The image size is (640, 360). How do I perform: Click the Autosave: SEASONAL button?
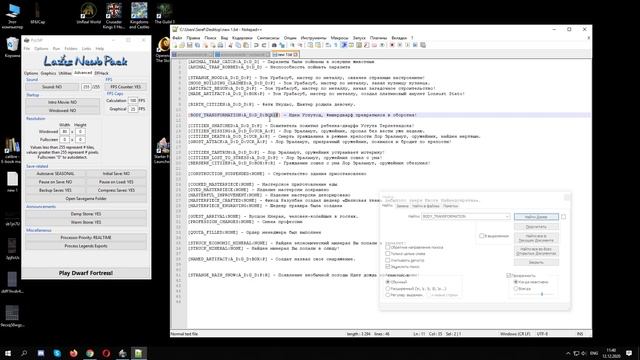coord(56,173)
